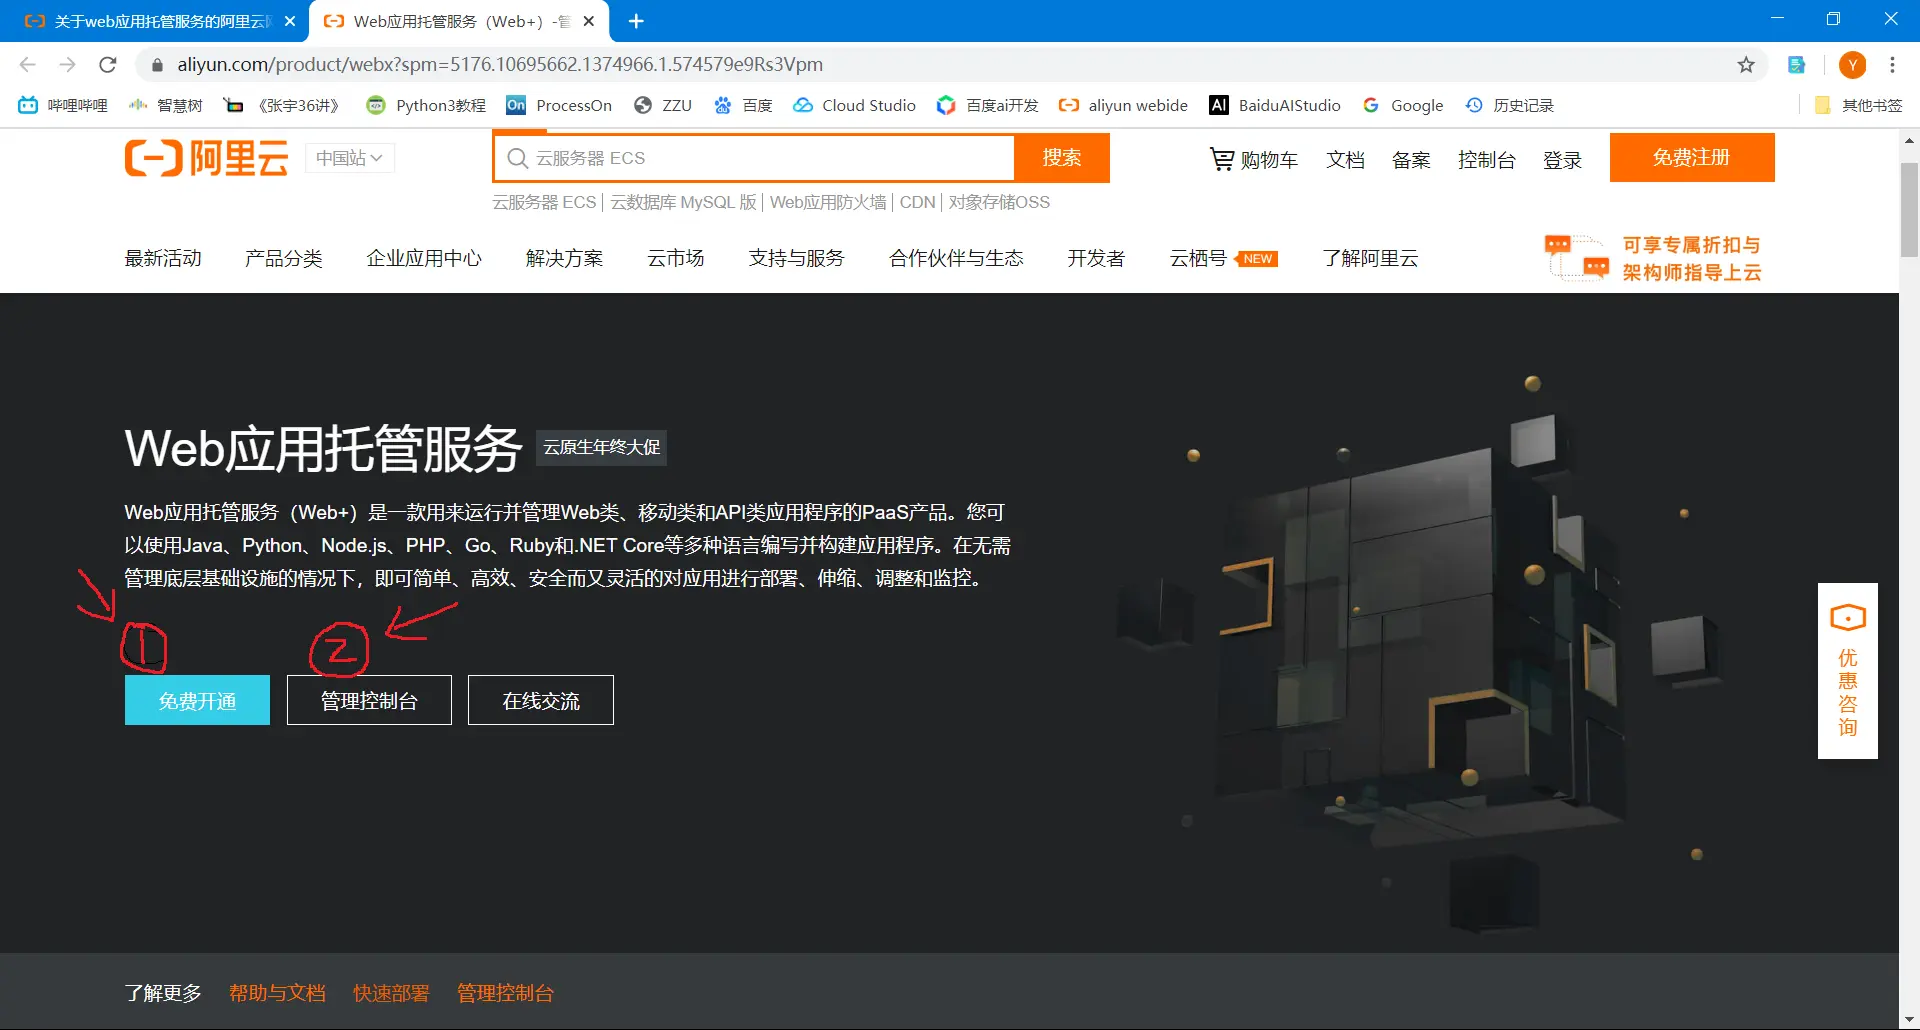The image size is (1920, 1030).
Task: Click the CDN suggestion link
Action: click(x=918, y=202)
